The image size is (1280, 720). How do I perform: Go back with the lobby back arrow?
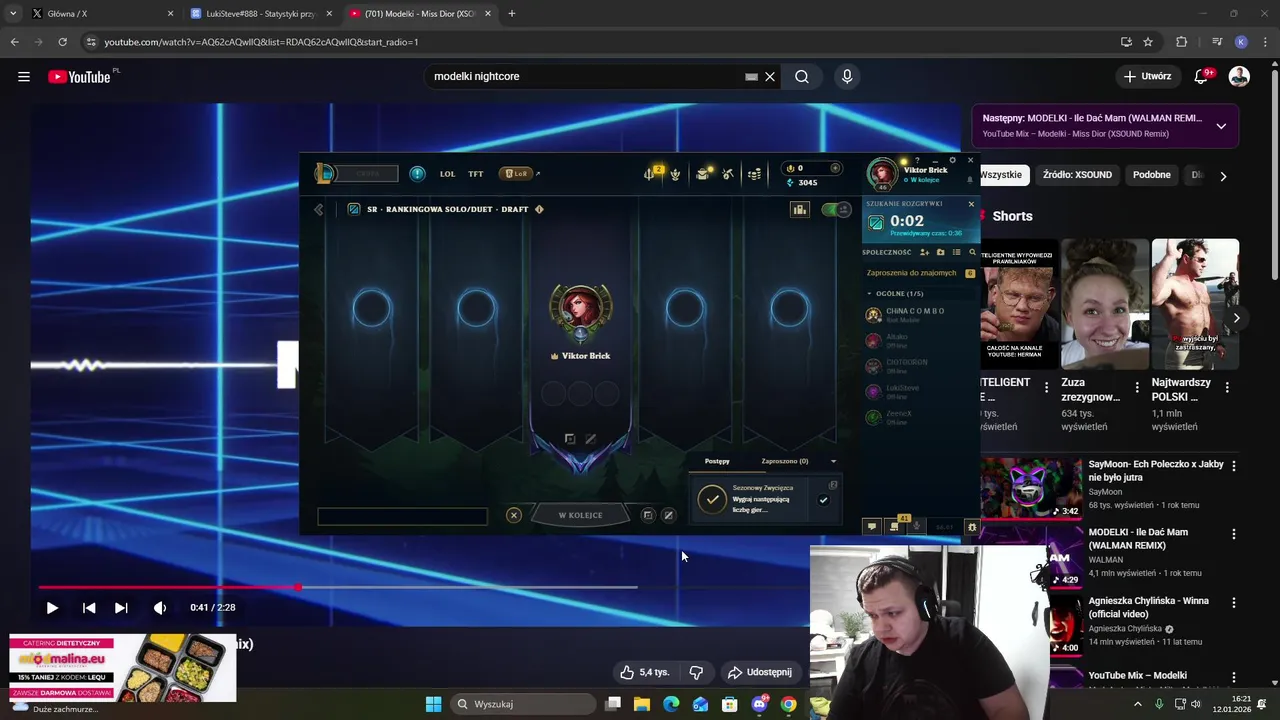click(319, 210)
